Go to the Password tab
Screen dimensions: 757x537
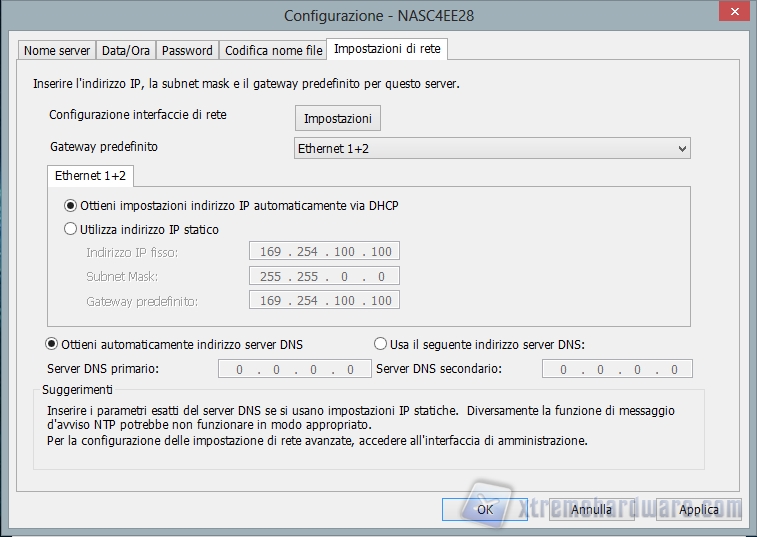click(187, 50)
